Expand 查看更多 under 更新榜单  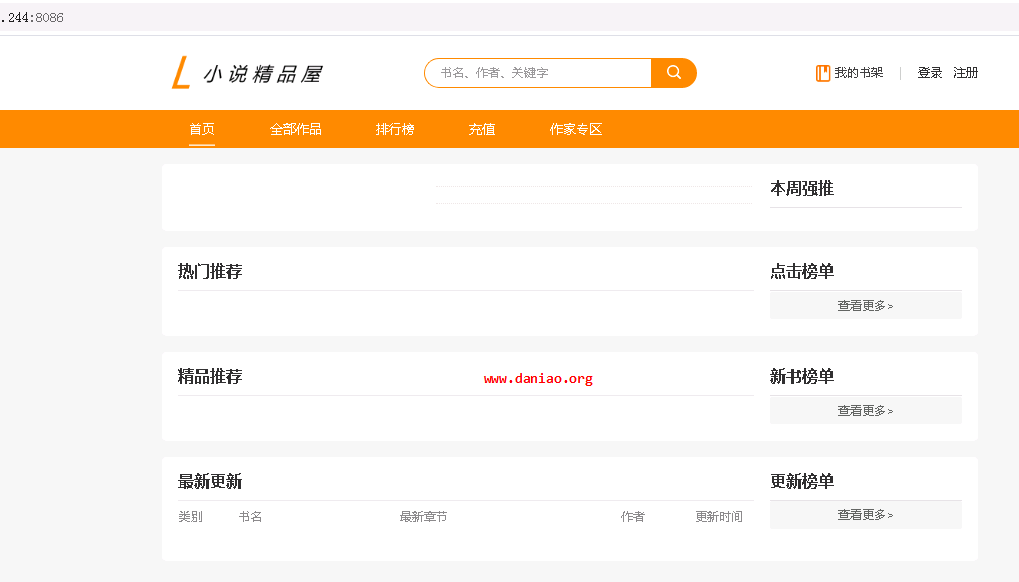(865, 515)
